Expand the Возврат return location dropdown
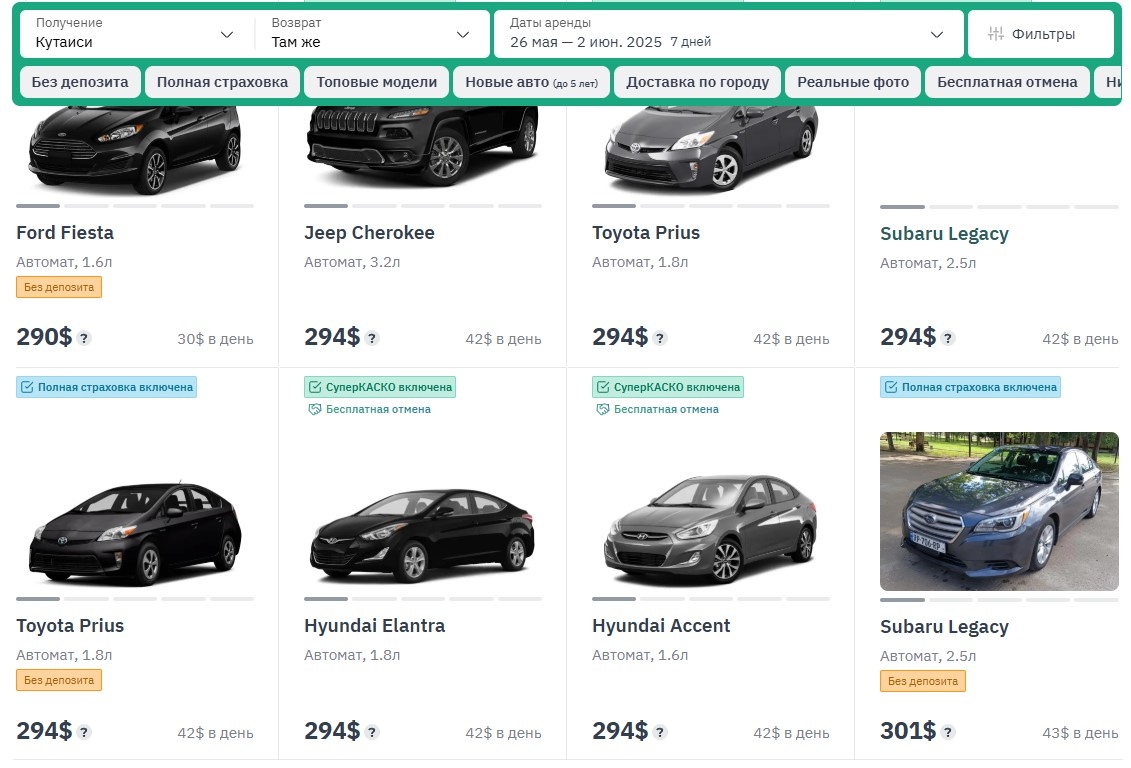Screen dimensions: 1131x768 [369, 33]
